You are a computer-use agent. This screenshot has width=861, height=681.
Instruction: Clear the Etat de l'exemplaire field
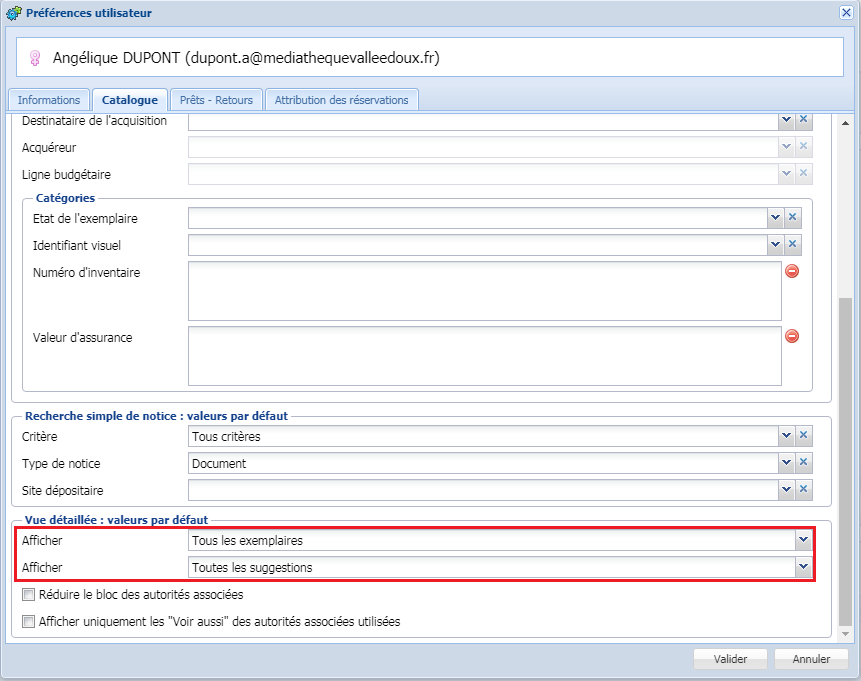pyautogui.click(x=793, y=217)
